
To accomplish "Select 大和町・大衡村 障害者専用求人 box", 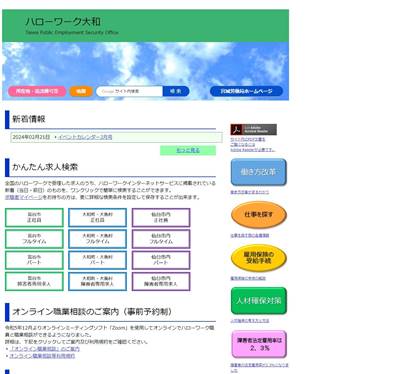I will (98, 281).
